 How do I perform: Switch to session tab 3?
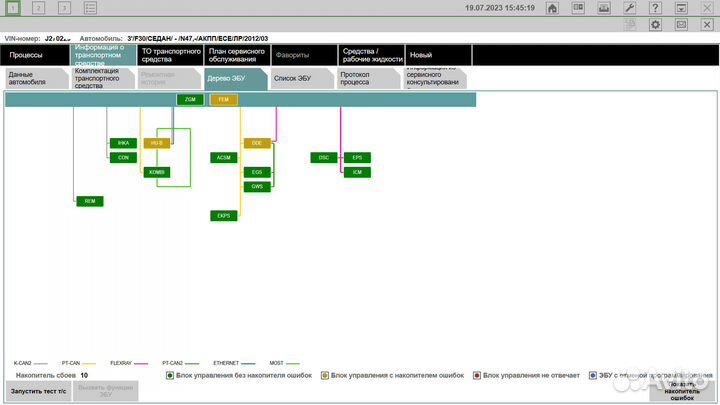pos(64,8)
